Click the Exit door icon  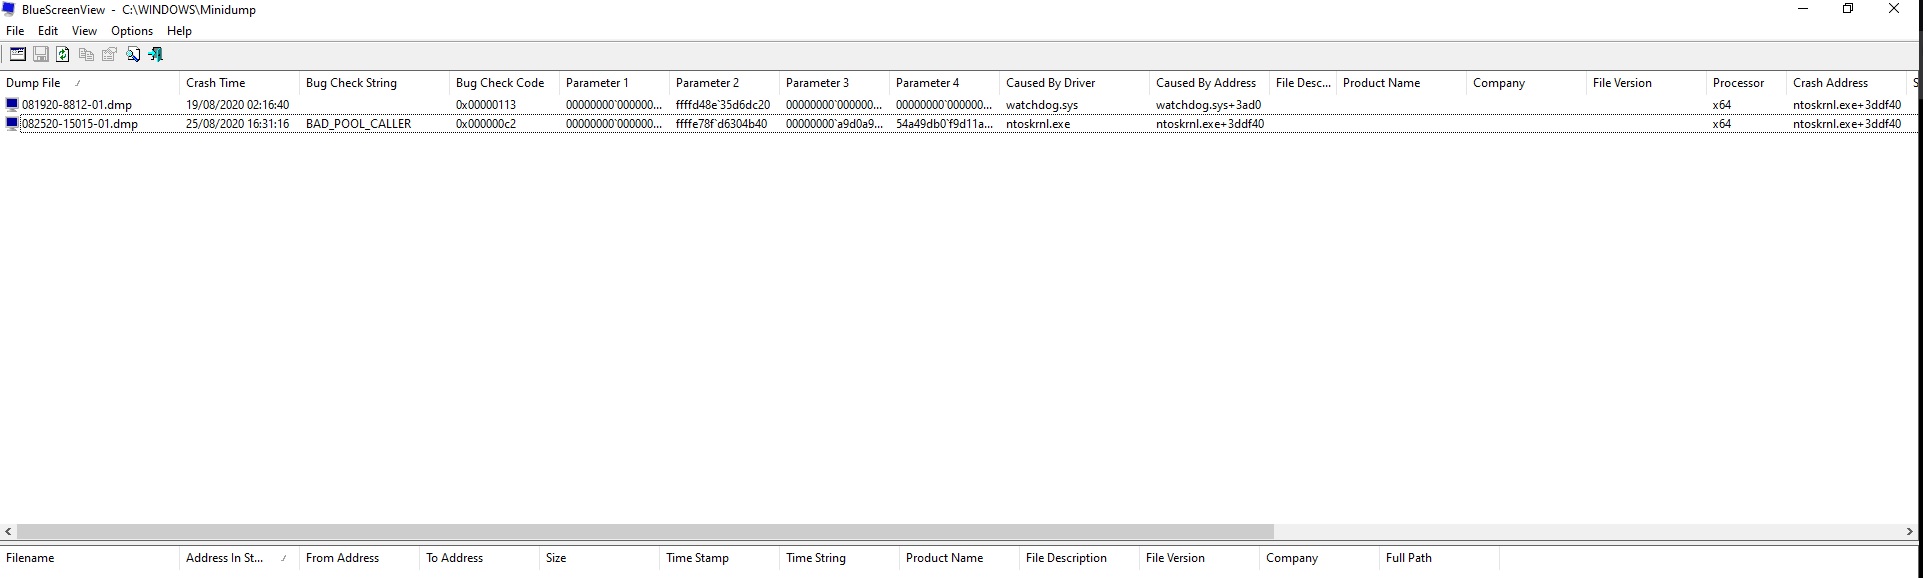155,54
